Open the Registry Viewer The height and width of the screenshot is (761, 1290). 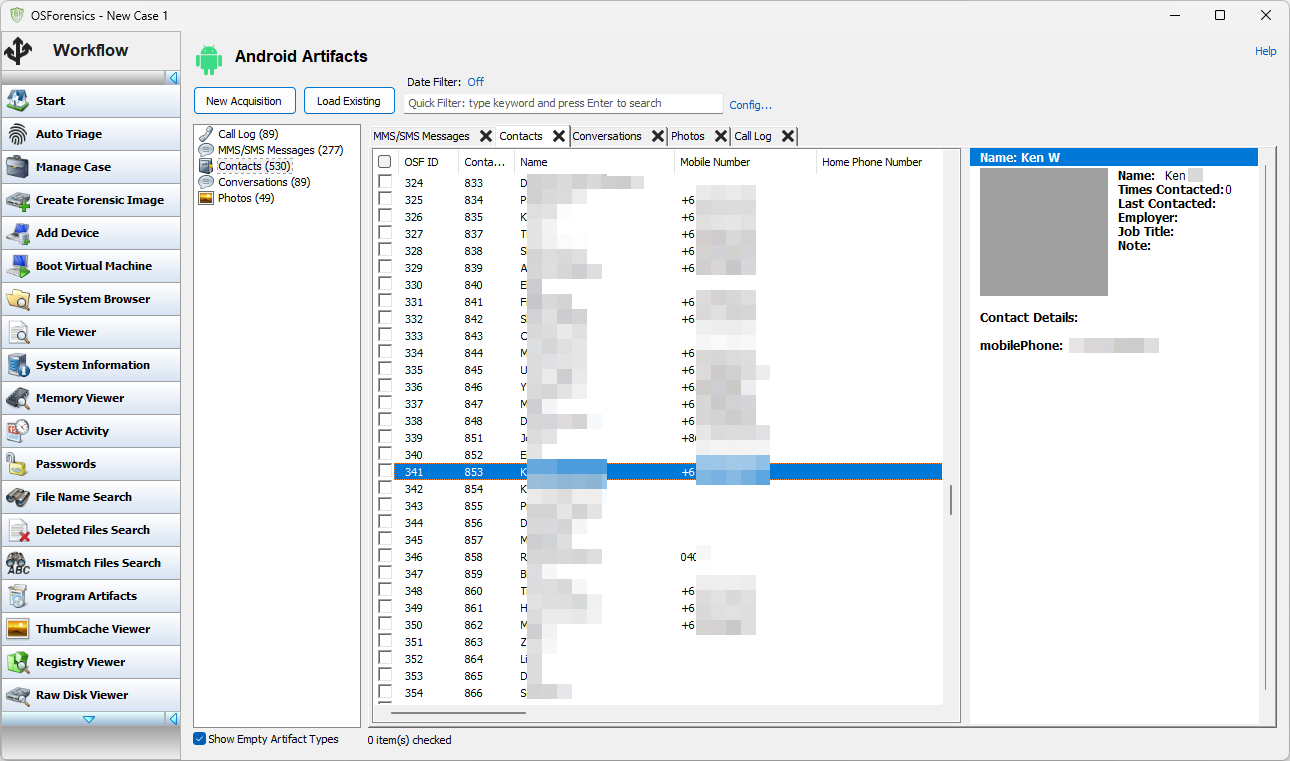click(91, 662)
